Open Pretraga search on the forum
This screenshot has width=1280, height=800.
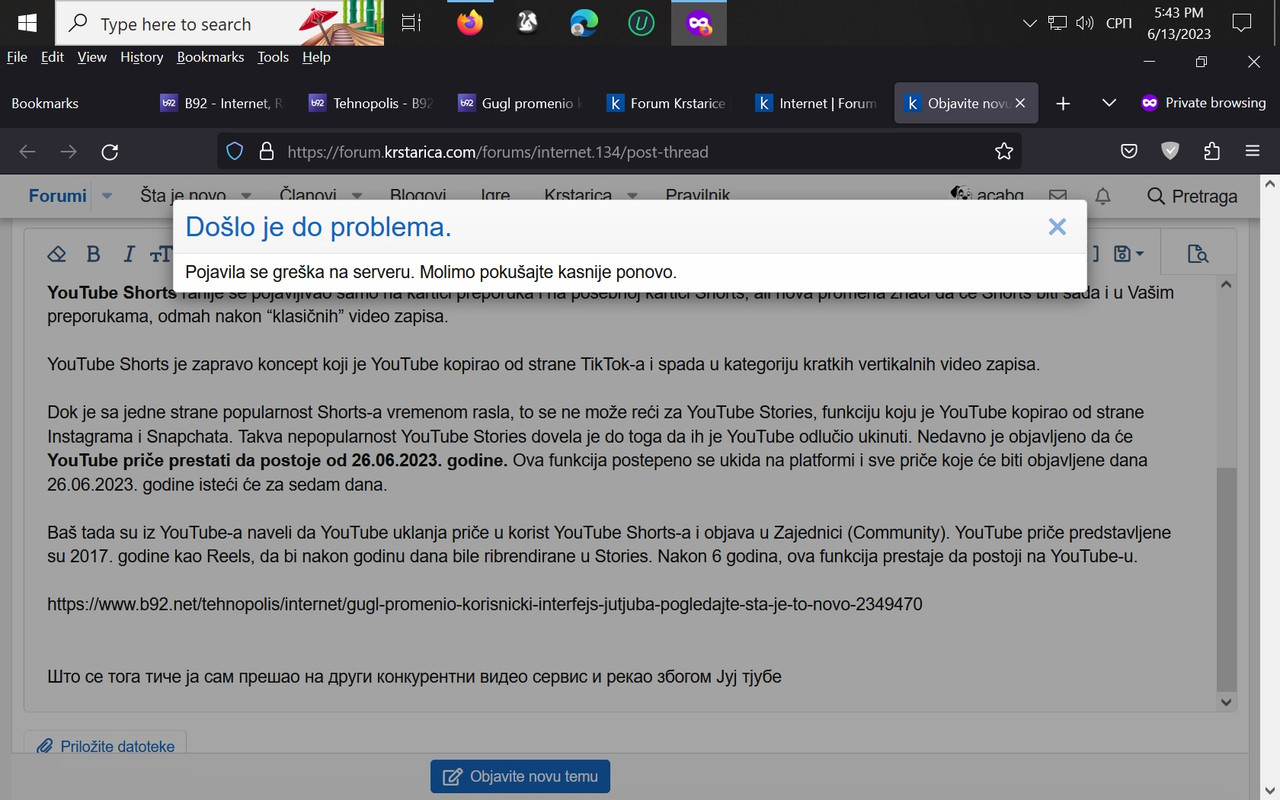[x=1192, y=196]
